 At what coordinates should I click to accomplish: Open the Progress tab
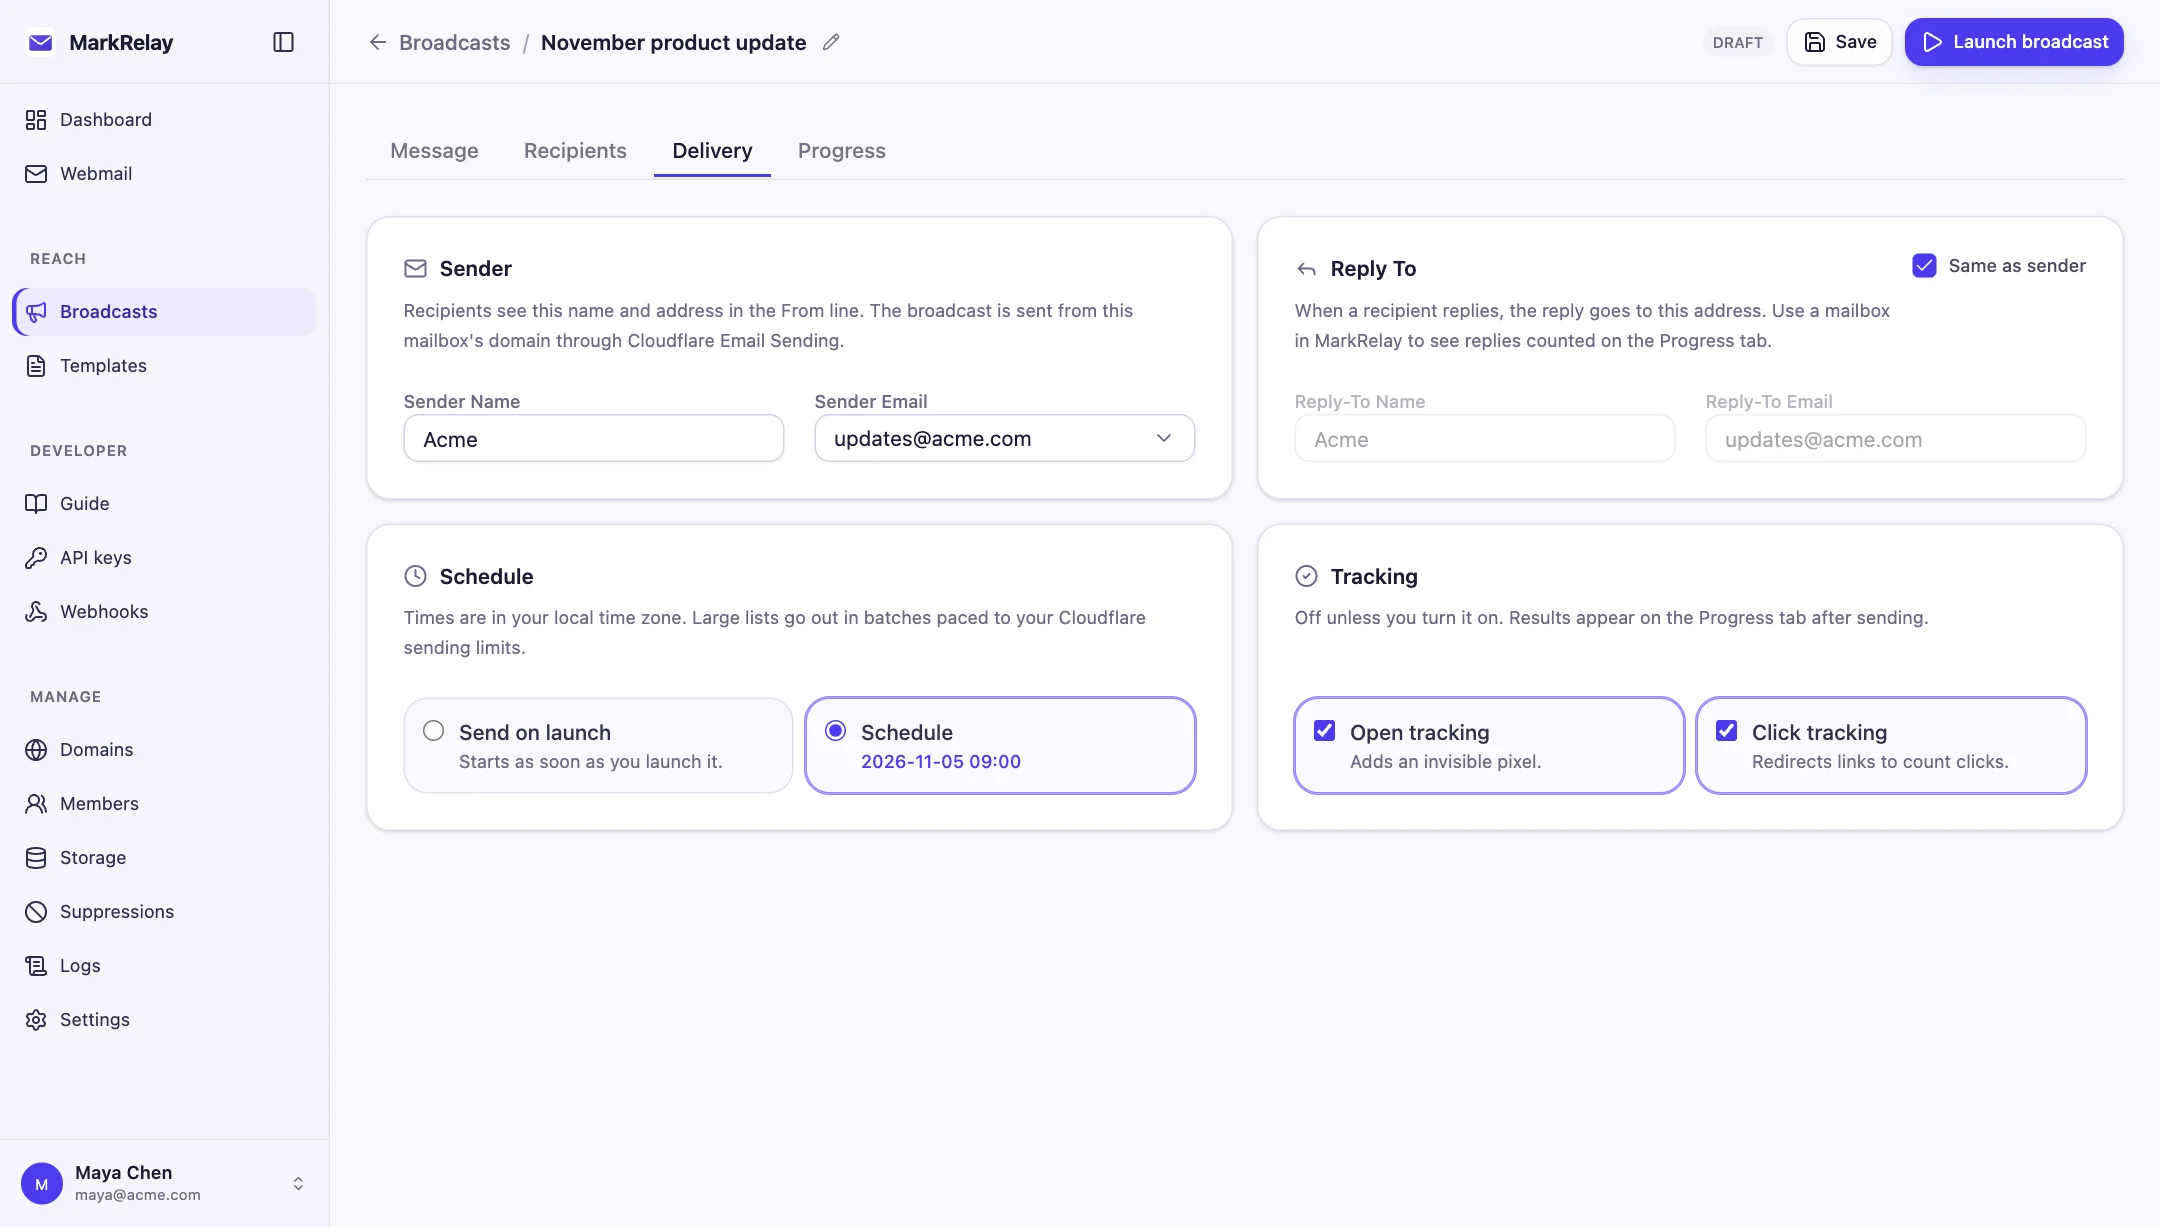tap(841, 151)
